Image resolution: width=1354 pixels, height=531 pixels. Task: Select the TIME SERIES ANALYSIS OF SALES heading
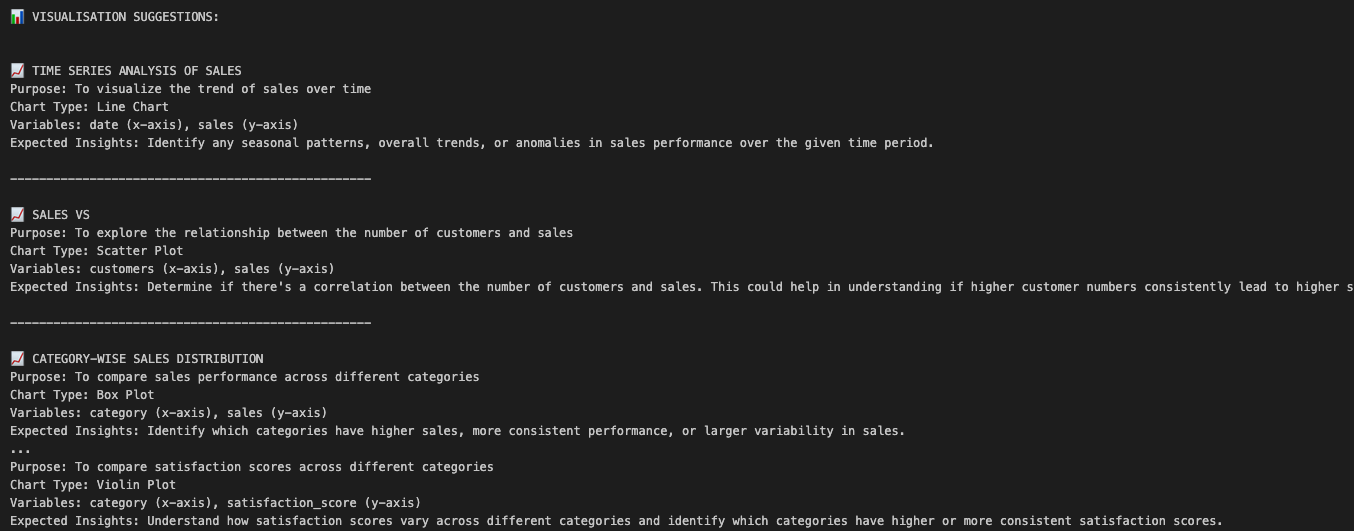136,71
